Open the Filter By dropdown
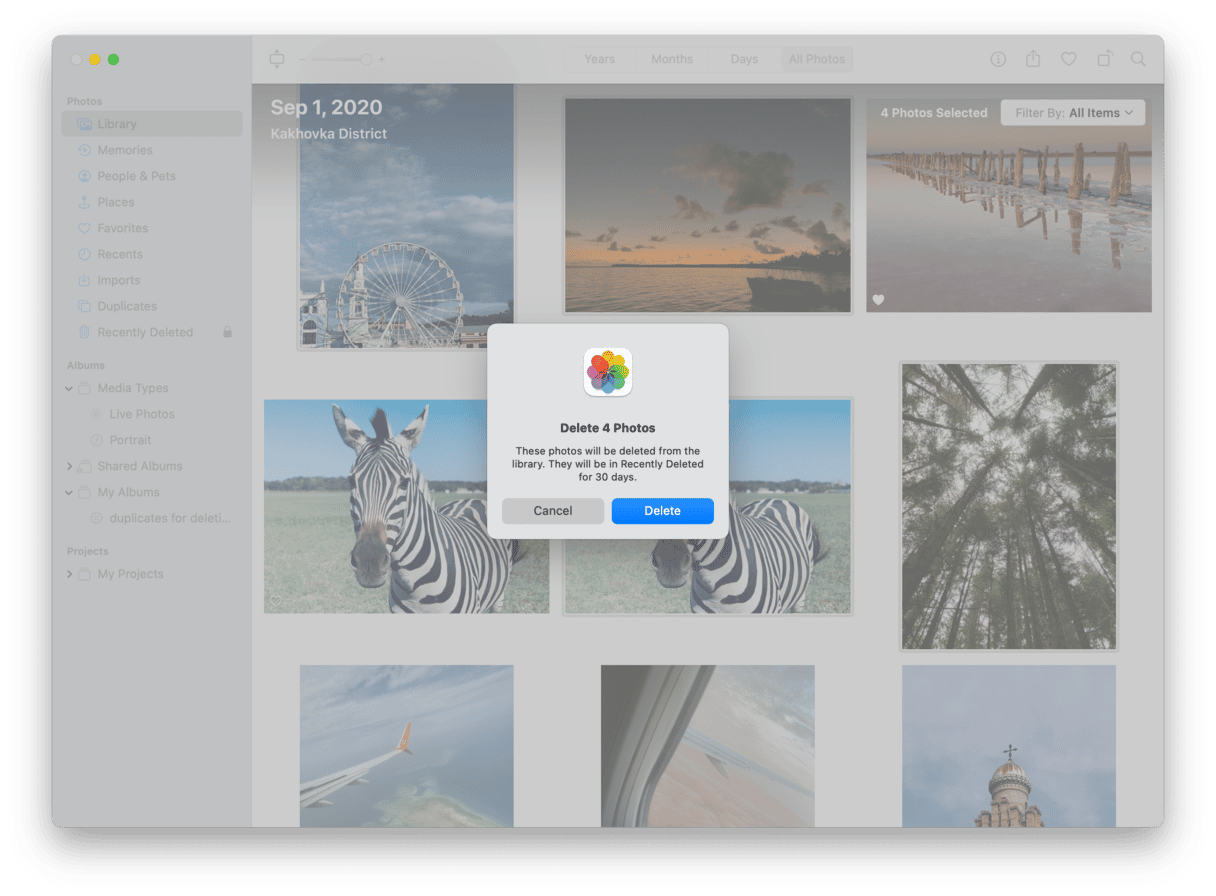 click(x=1073, y=113)
